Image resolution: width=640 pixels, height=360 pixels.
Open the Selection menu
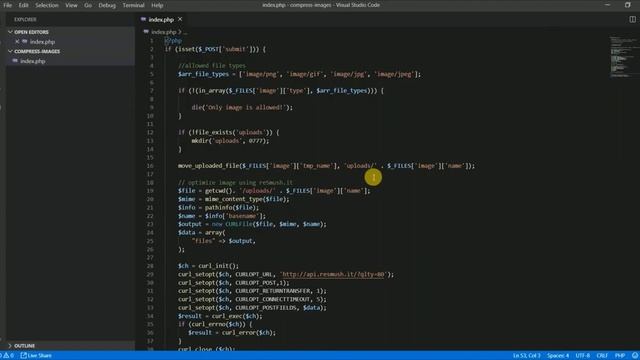(x=47, y=5)
